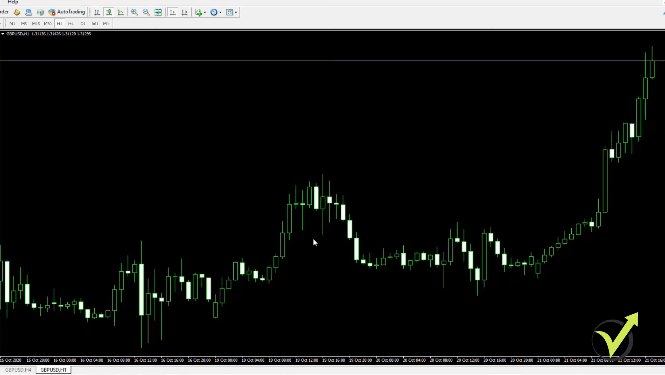665x375 pixels.
Task: Select the M1 timeframe
Action: (x=12, y=23)
